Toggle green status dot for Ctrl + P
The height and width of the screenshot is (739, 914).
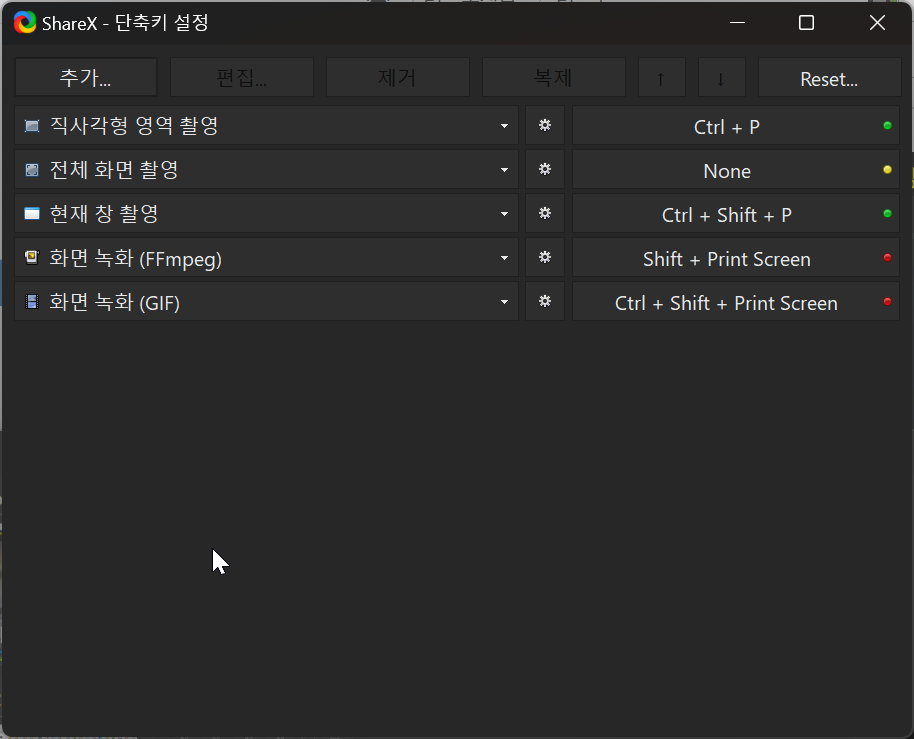(x=887, y=125)
